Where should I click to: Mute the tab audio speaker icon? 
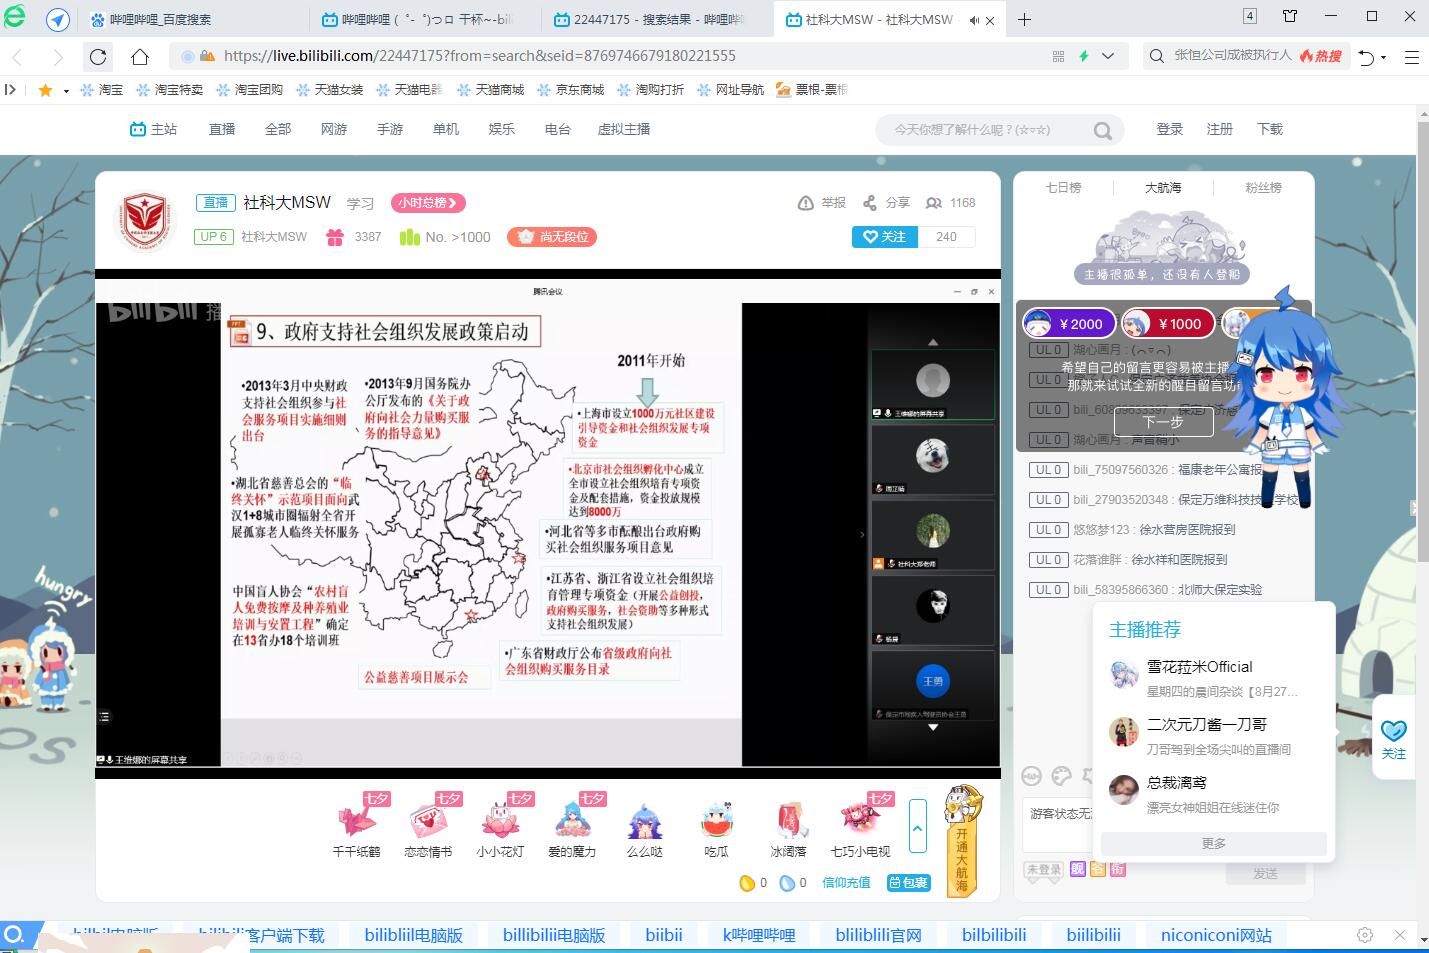pos(974,20)
